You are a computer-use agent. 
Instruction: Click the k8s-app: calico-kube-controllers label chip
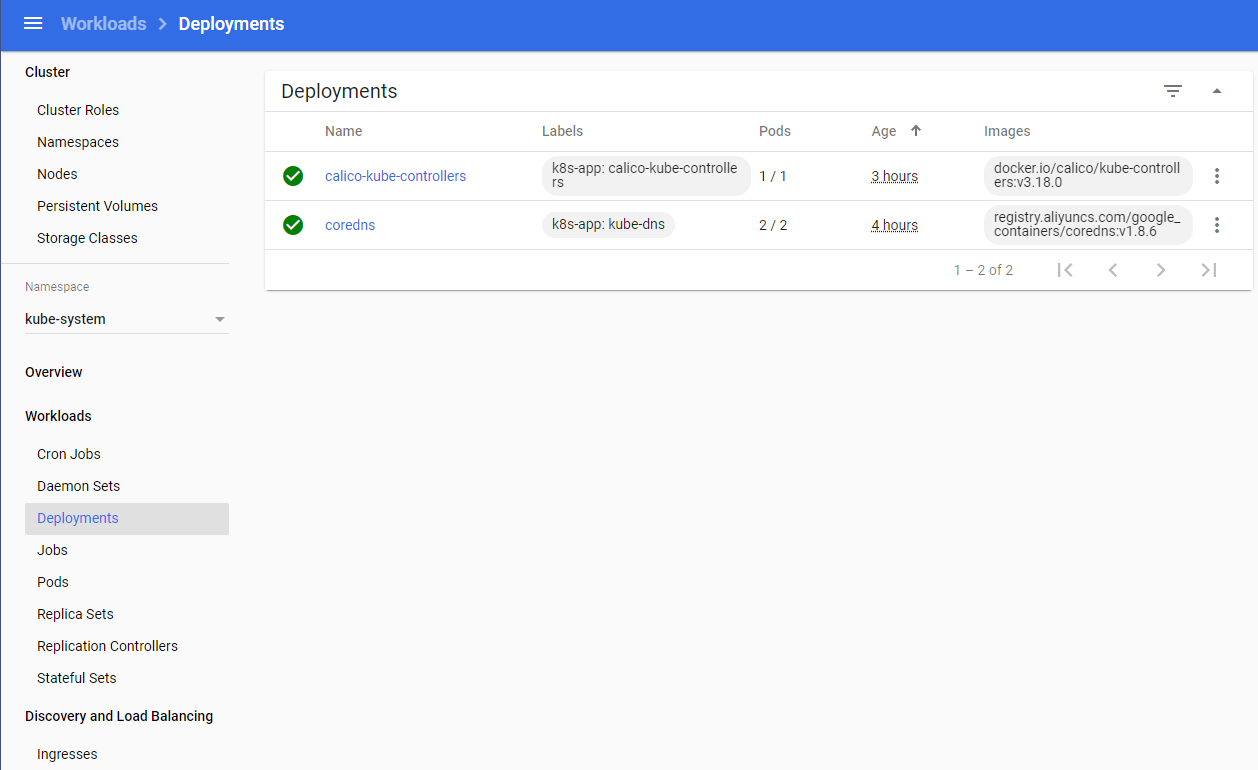coord(645,176)
